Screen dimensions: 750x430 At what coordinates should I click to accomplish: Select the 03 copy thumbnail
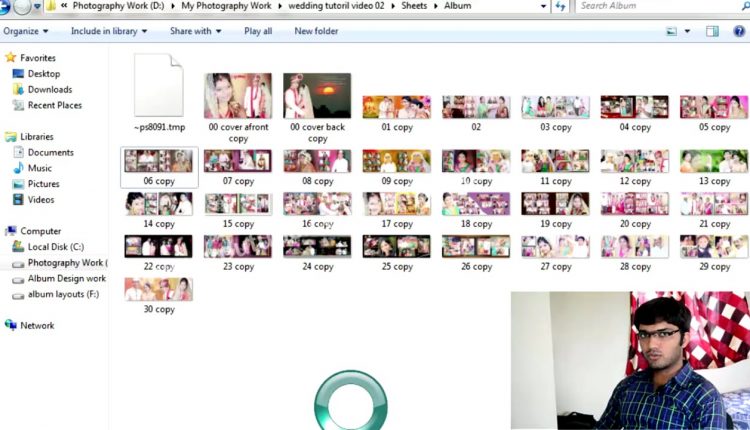point(555,107)
